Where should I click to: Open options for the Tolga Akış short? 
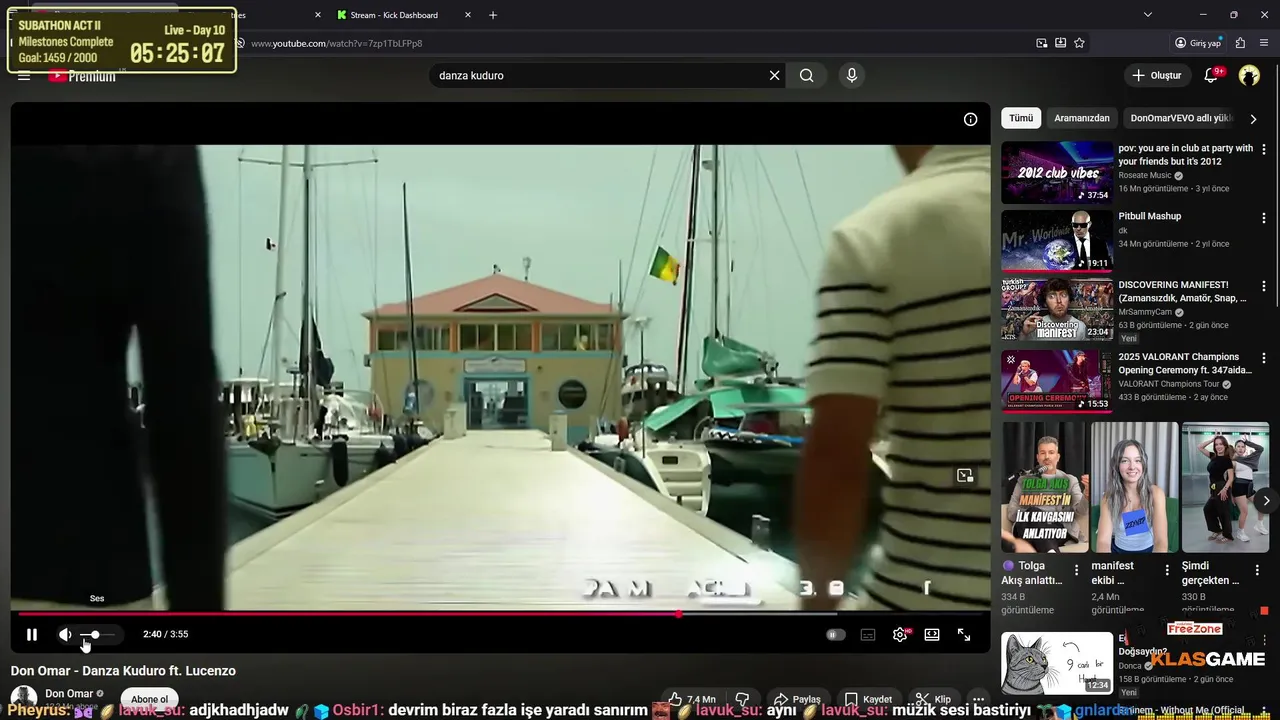click(1076, 570)
